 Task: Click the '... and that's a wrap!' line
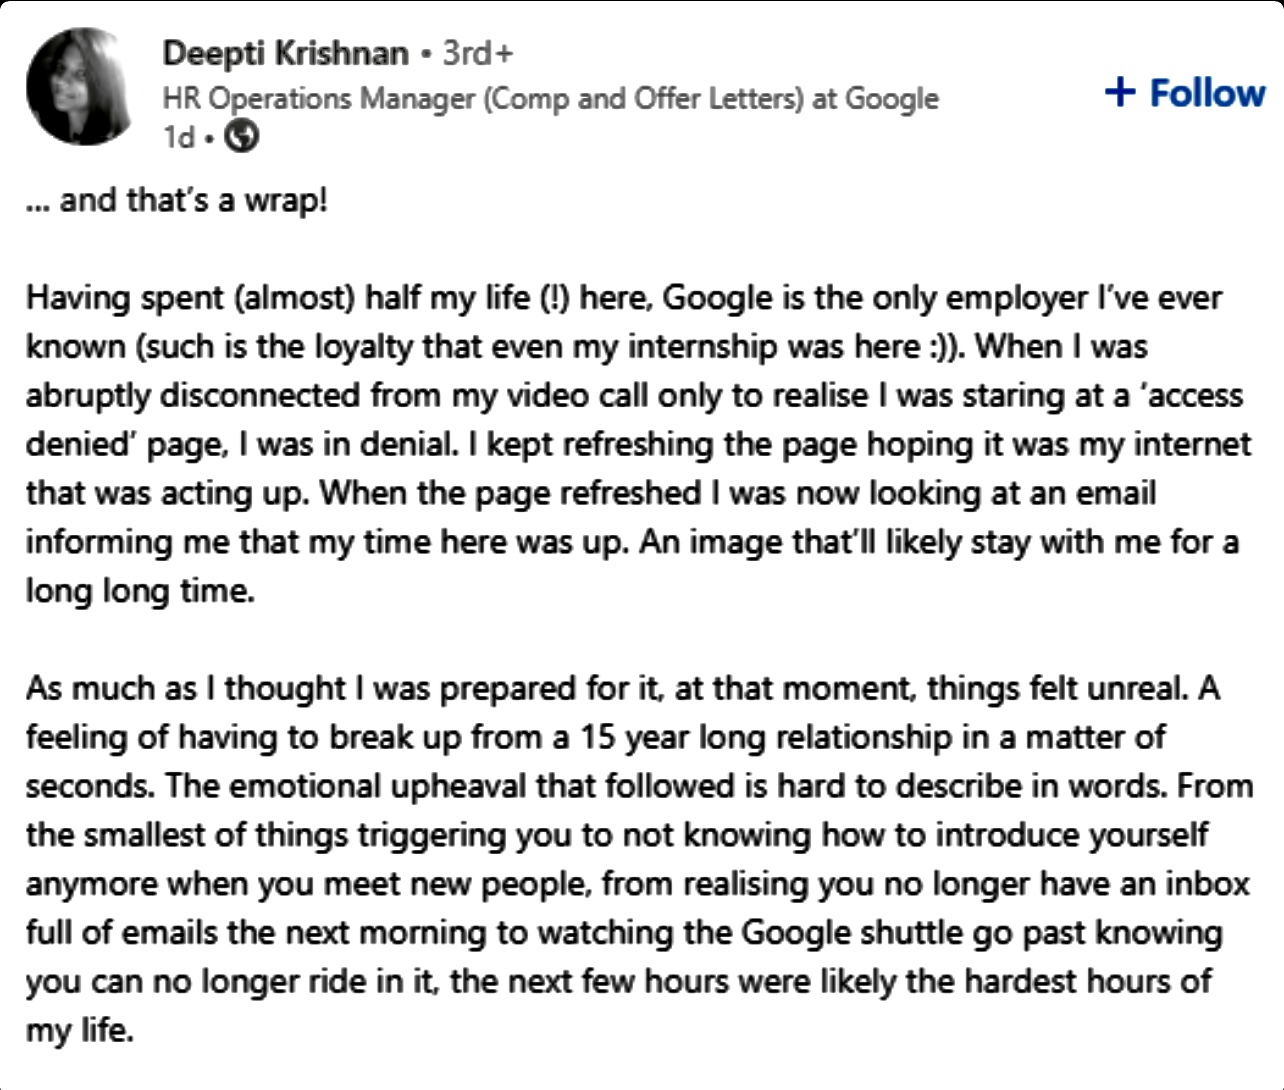[177, 200]
